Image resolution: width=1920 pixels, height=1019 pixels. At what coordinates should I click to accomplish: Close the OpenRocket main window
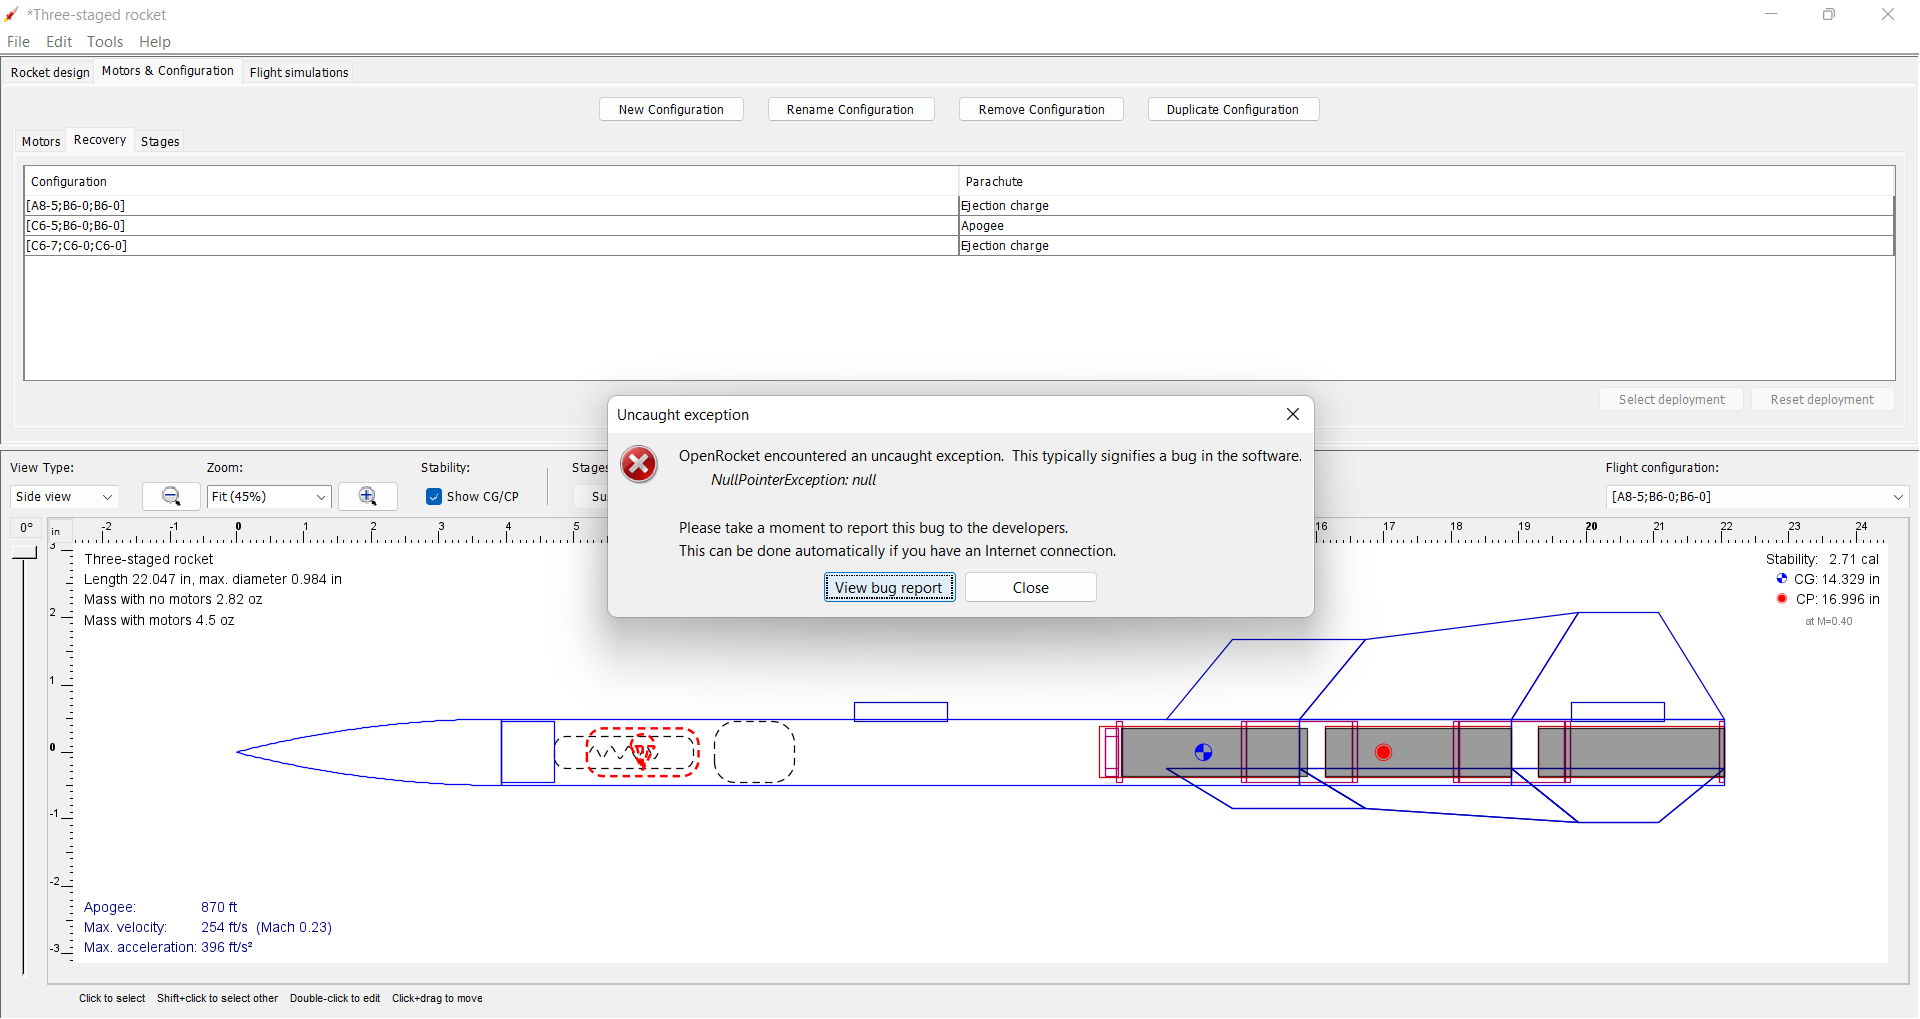pyautogui.click(x=1888, y=14)
